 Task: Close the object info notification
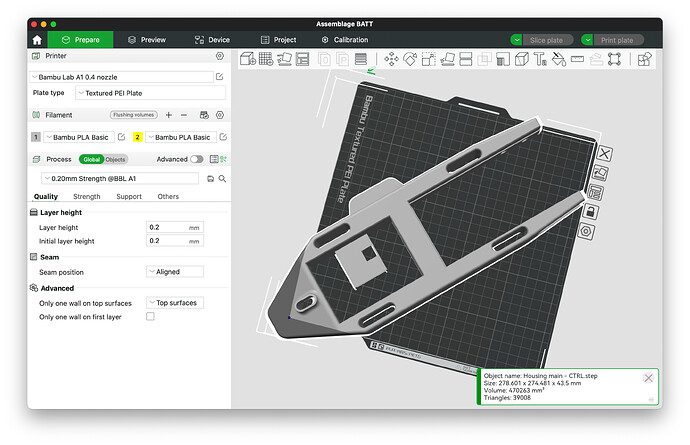(x=648, y=378)
